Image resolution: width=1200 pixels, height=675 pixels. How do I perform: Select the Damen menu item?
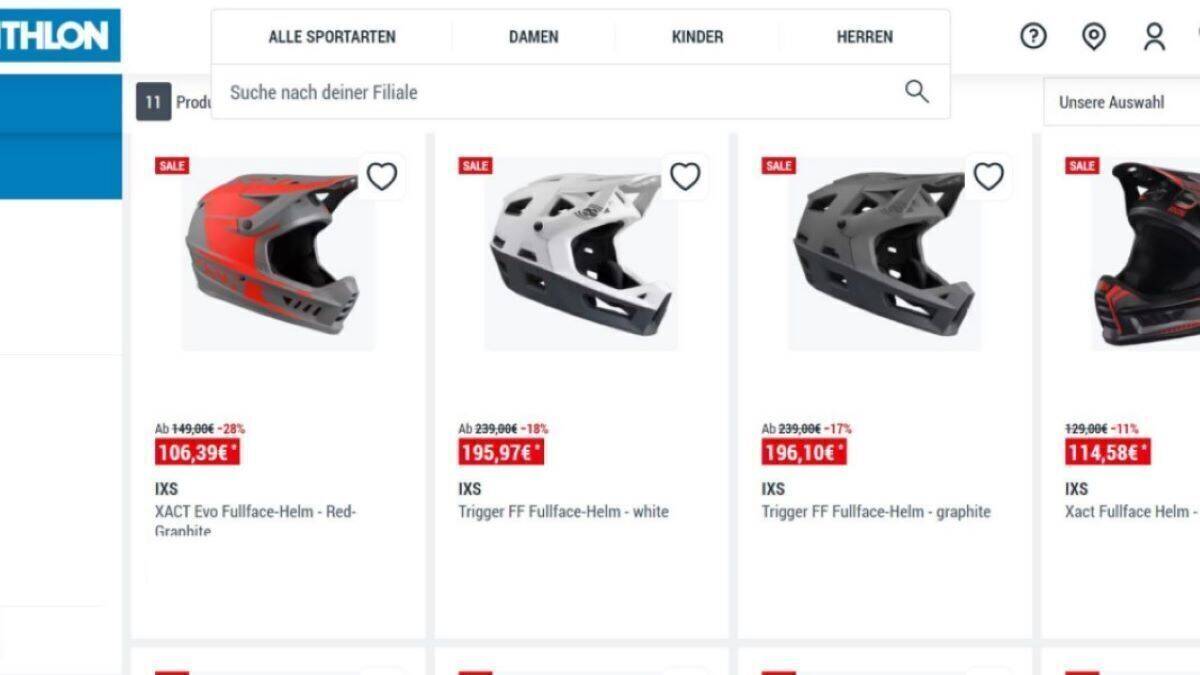[534, 37]
